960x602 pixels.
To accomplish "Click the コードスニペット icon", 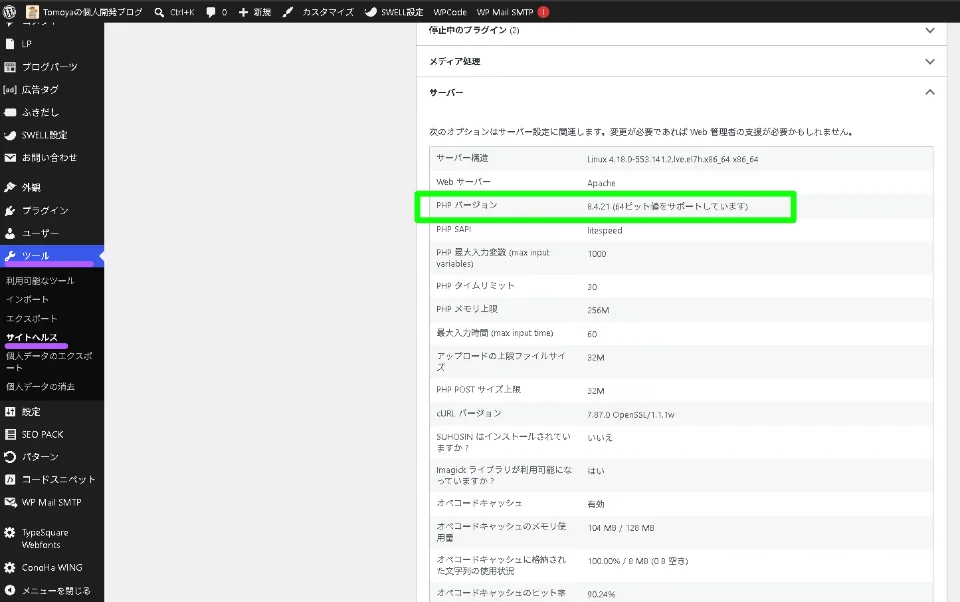I will pos(10,480).
